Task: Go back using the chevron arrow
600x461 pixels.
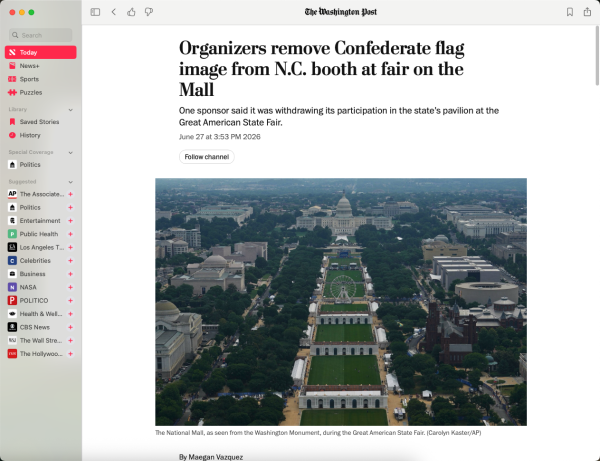Action: coord(114,12)
